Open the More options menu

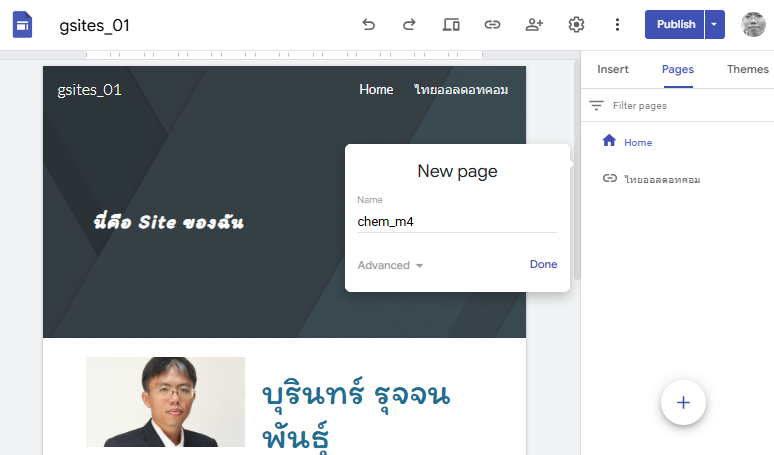[617, 25]
